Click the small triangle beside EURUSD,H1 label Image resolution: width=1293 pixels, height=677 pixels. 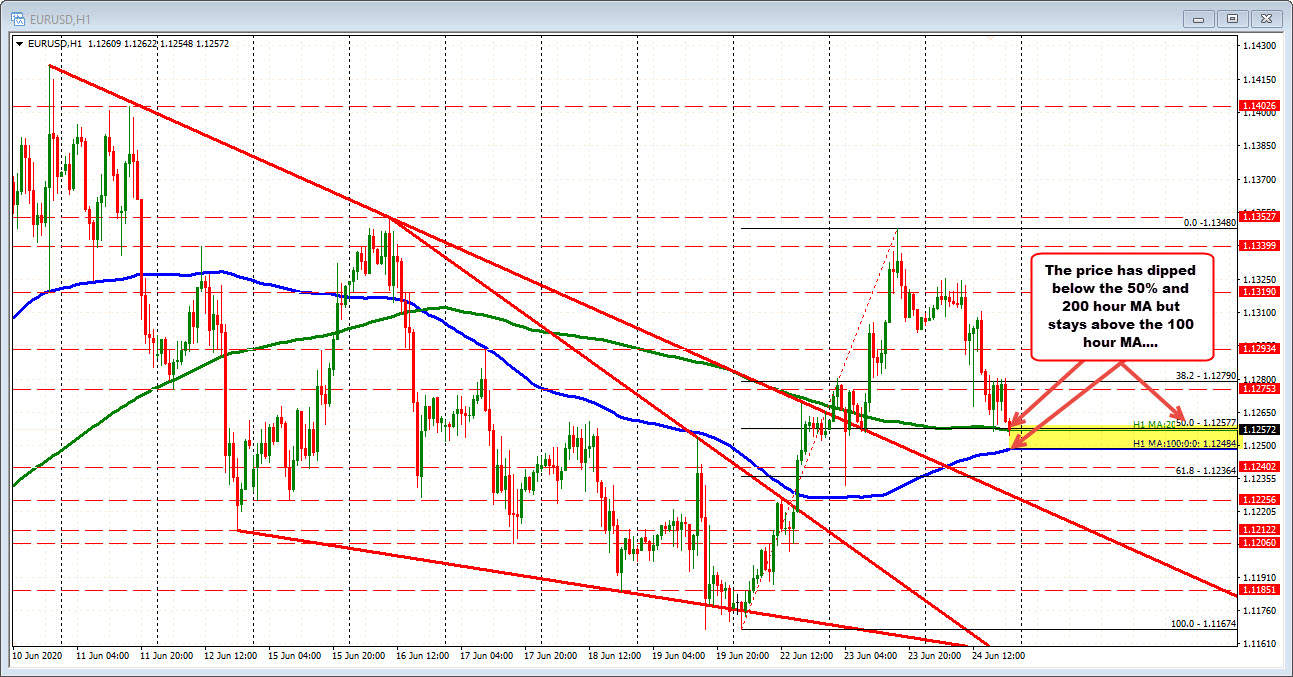click(x=20, y=43)
